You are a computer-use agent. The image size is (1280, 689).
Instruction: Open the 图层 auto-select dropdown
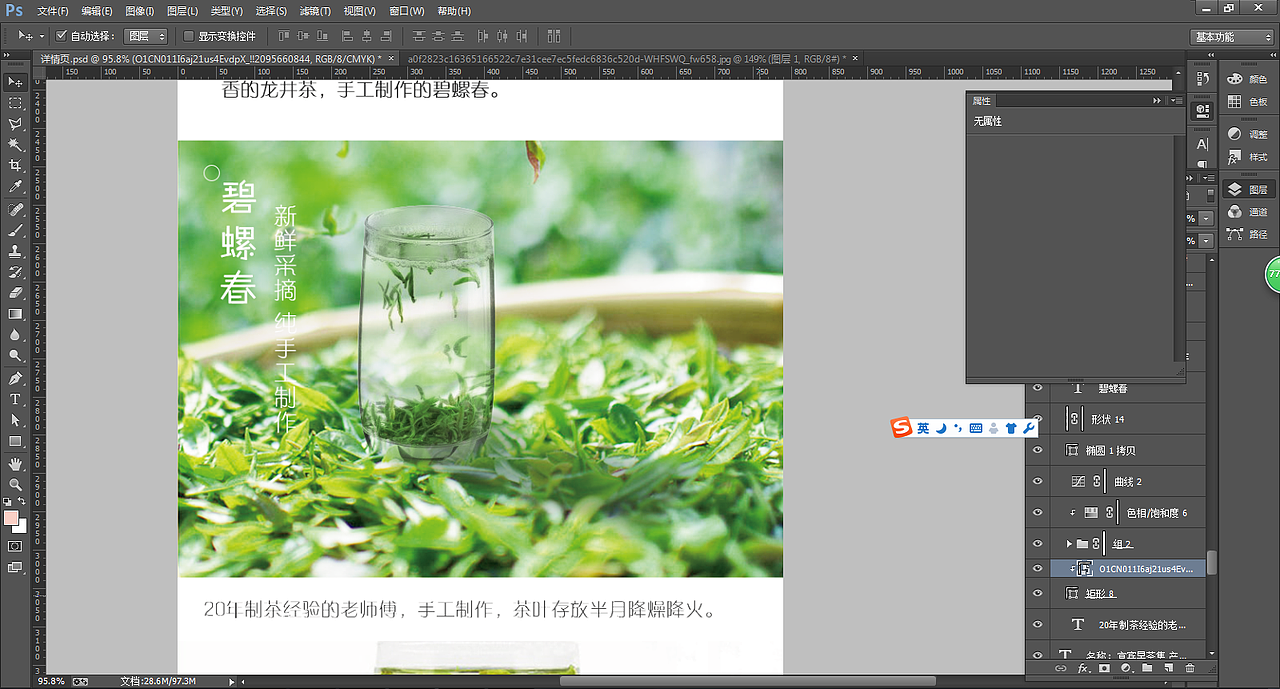(147, 36)
